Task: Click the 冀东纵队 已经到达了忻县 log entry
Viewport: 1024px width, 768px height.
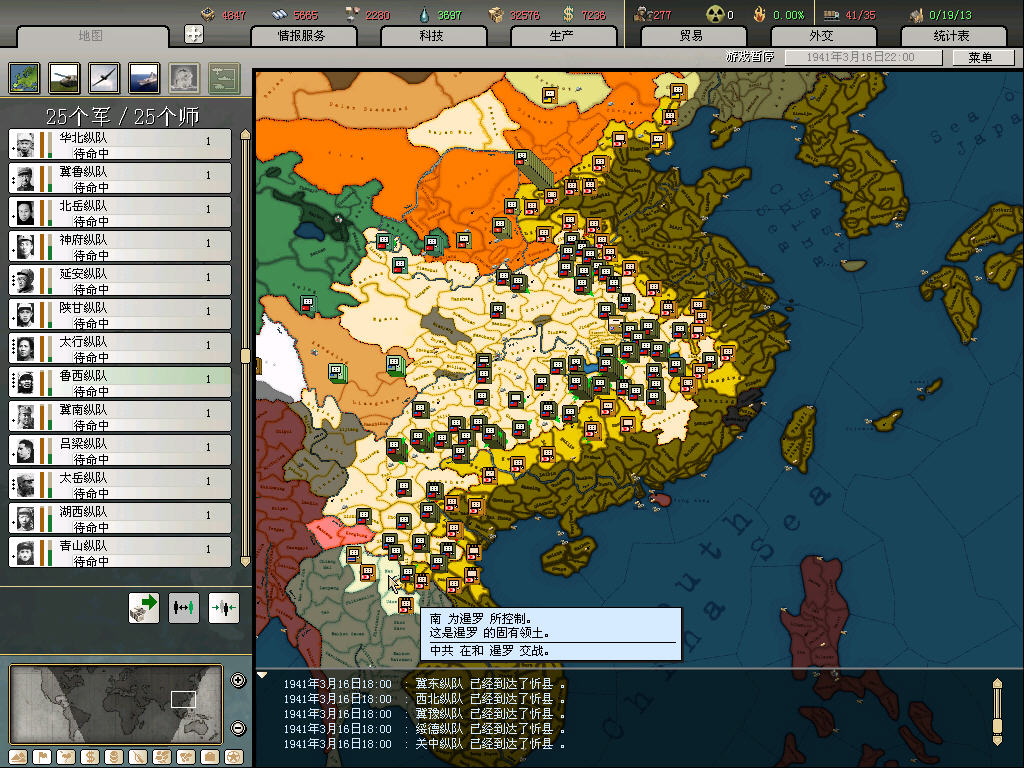Action: (423, 684)
